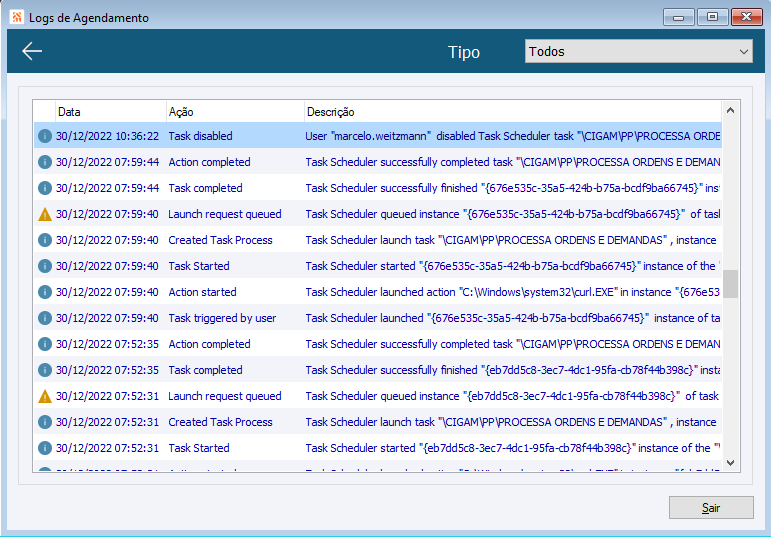The image size is (771, 537).
Task: Click the info icon on the 07:59:40 Action started row
Action: (45, 292)
